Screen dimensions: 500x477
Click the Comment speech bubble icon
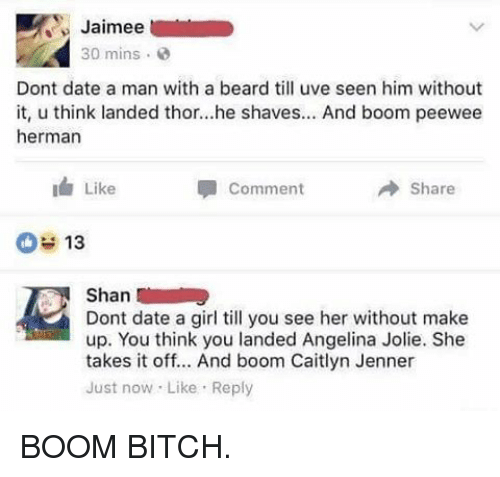(207, 189)
